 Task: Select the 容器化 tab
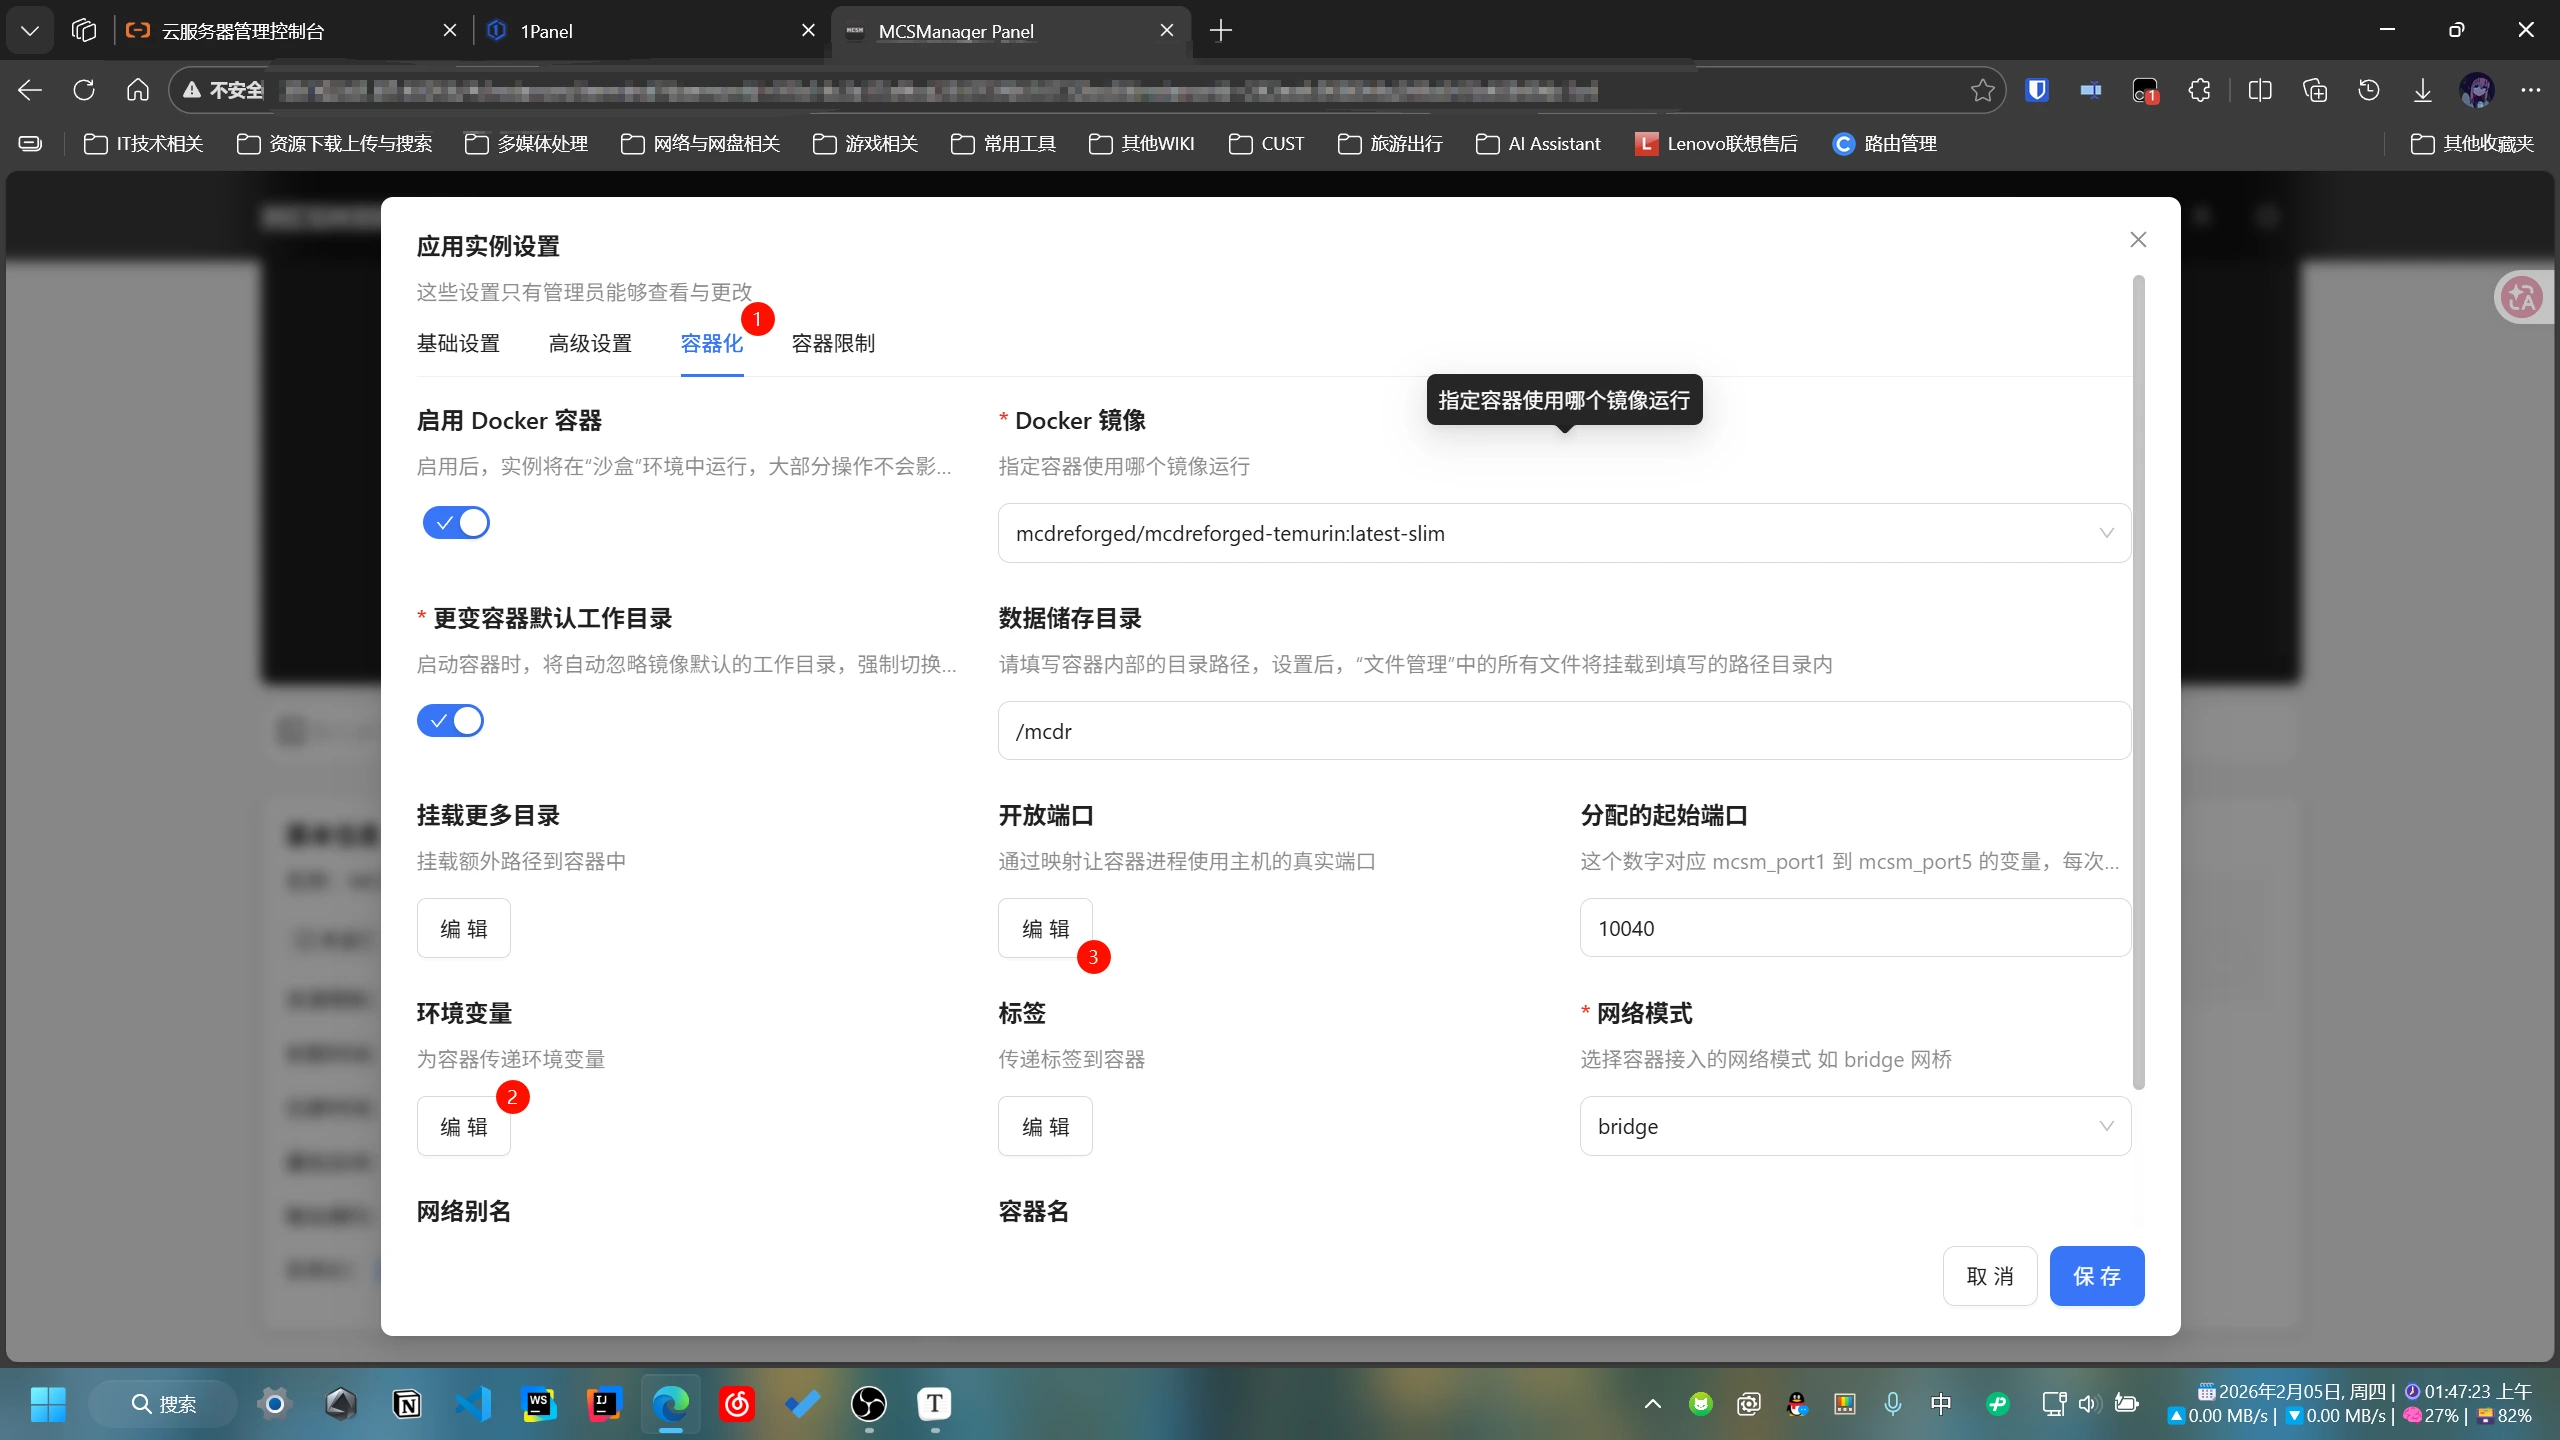[712, 344]
